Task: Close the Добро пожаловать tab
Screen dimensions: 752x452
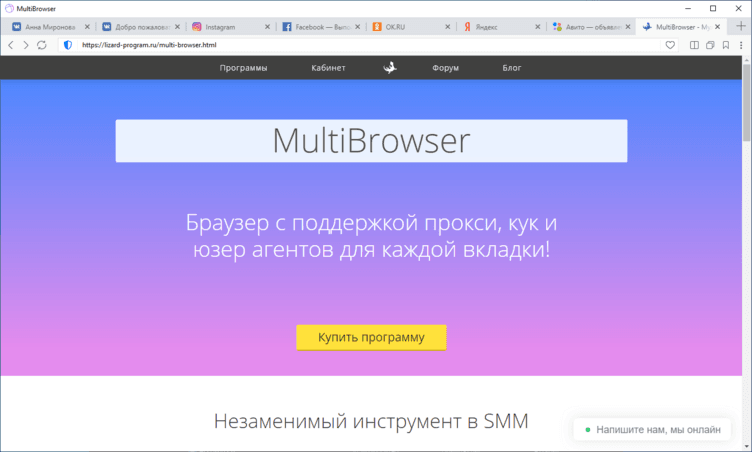Action: [x=177, y=27]
